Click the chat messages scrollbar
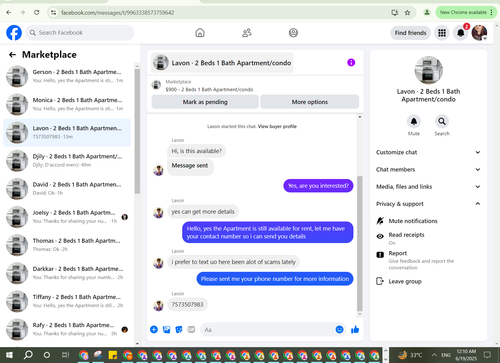 (x=360, y=243)
